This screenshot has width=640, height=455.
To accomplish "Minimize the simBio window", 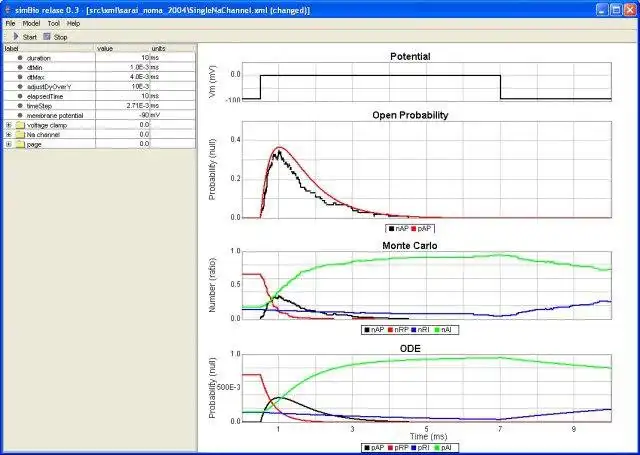I will point(602,10).
